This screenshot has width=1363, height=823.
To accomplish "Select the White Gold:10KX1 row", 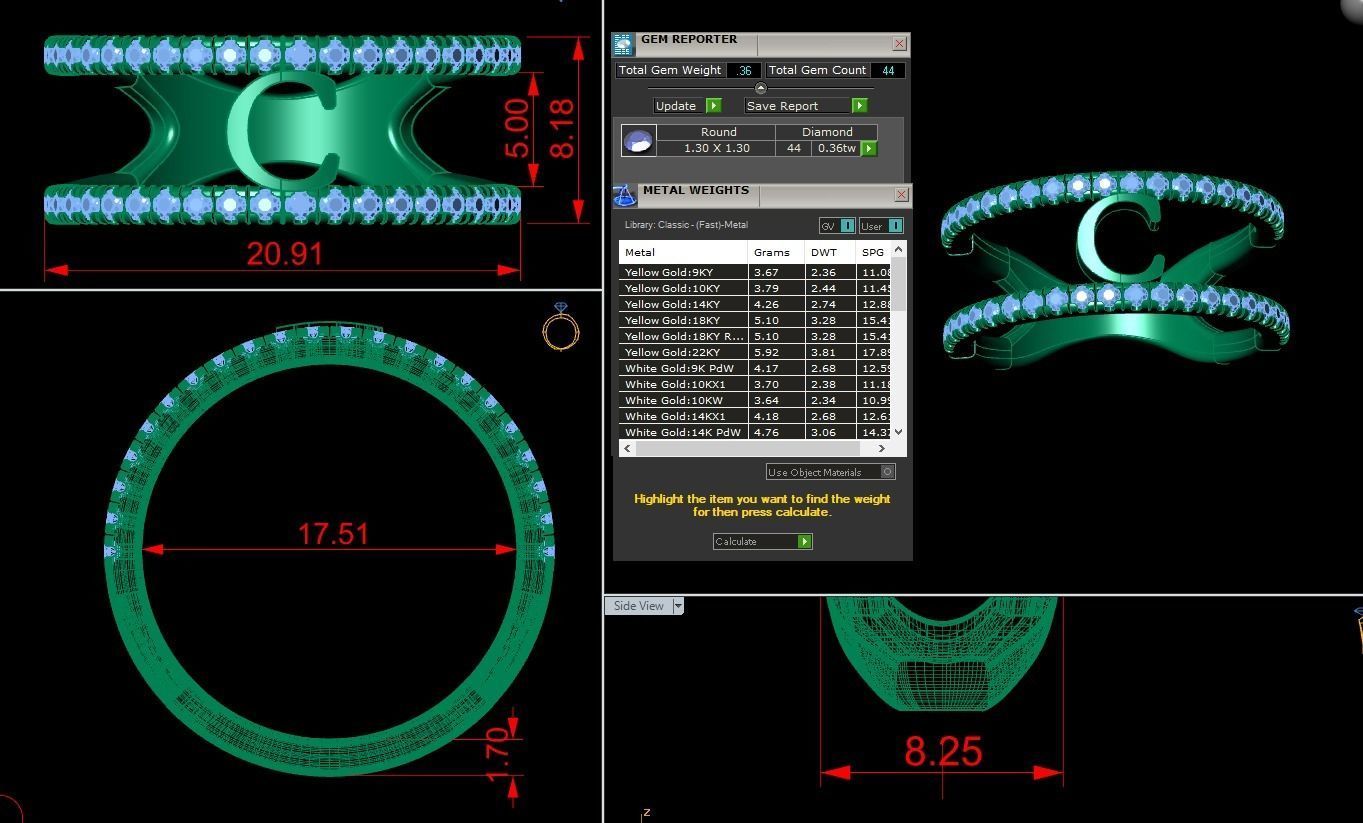I will coord(755,384).
